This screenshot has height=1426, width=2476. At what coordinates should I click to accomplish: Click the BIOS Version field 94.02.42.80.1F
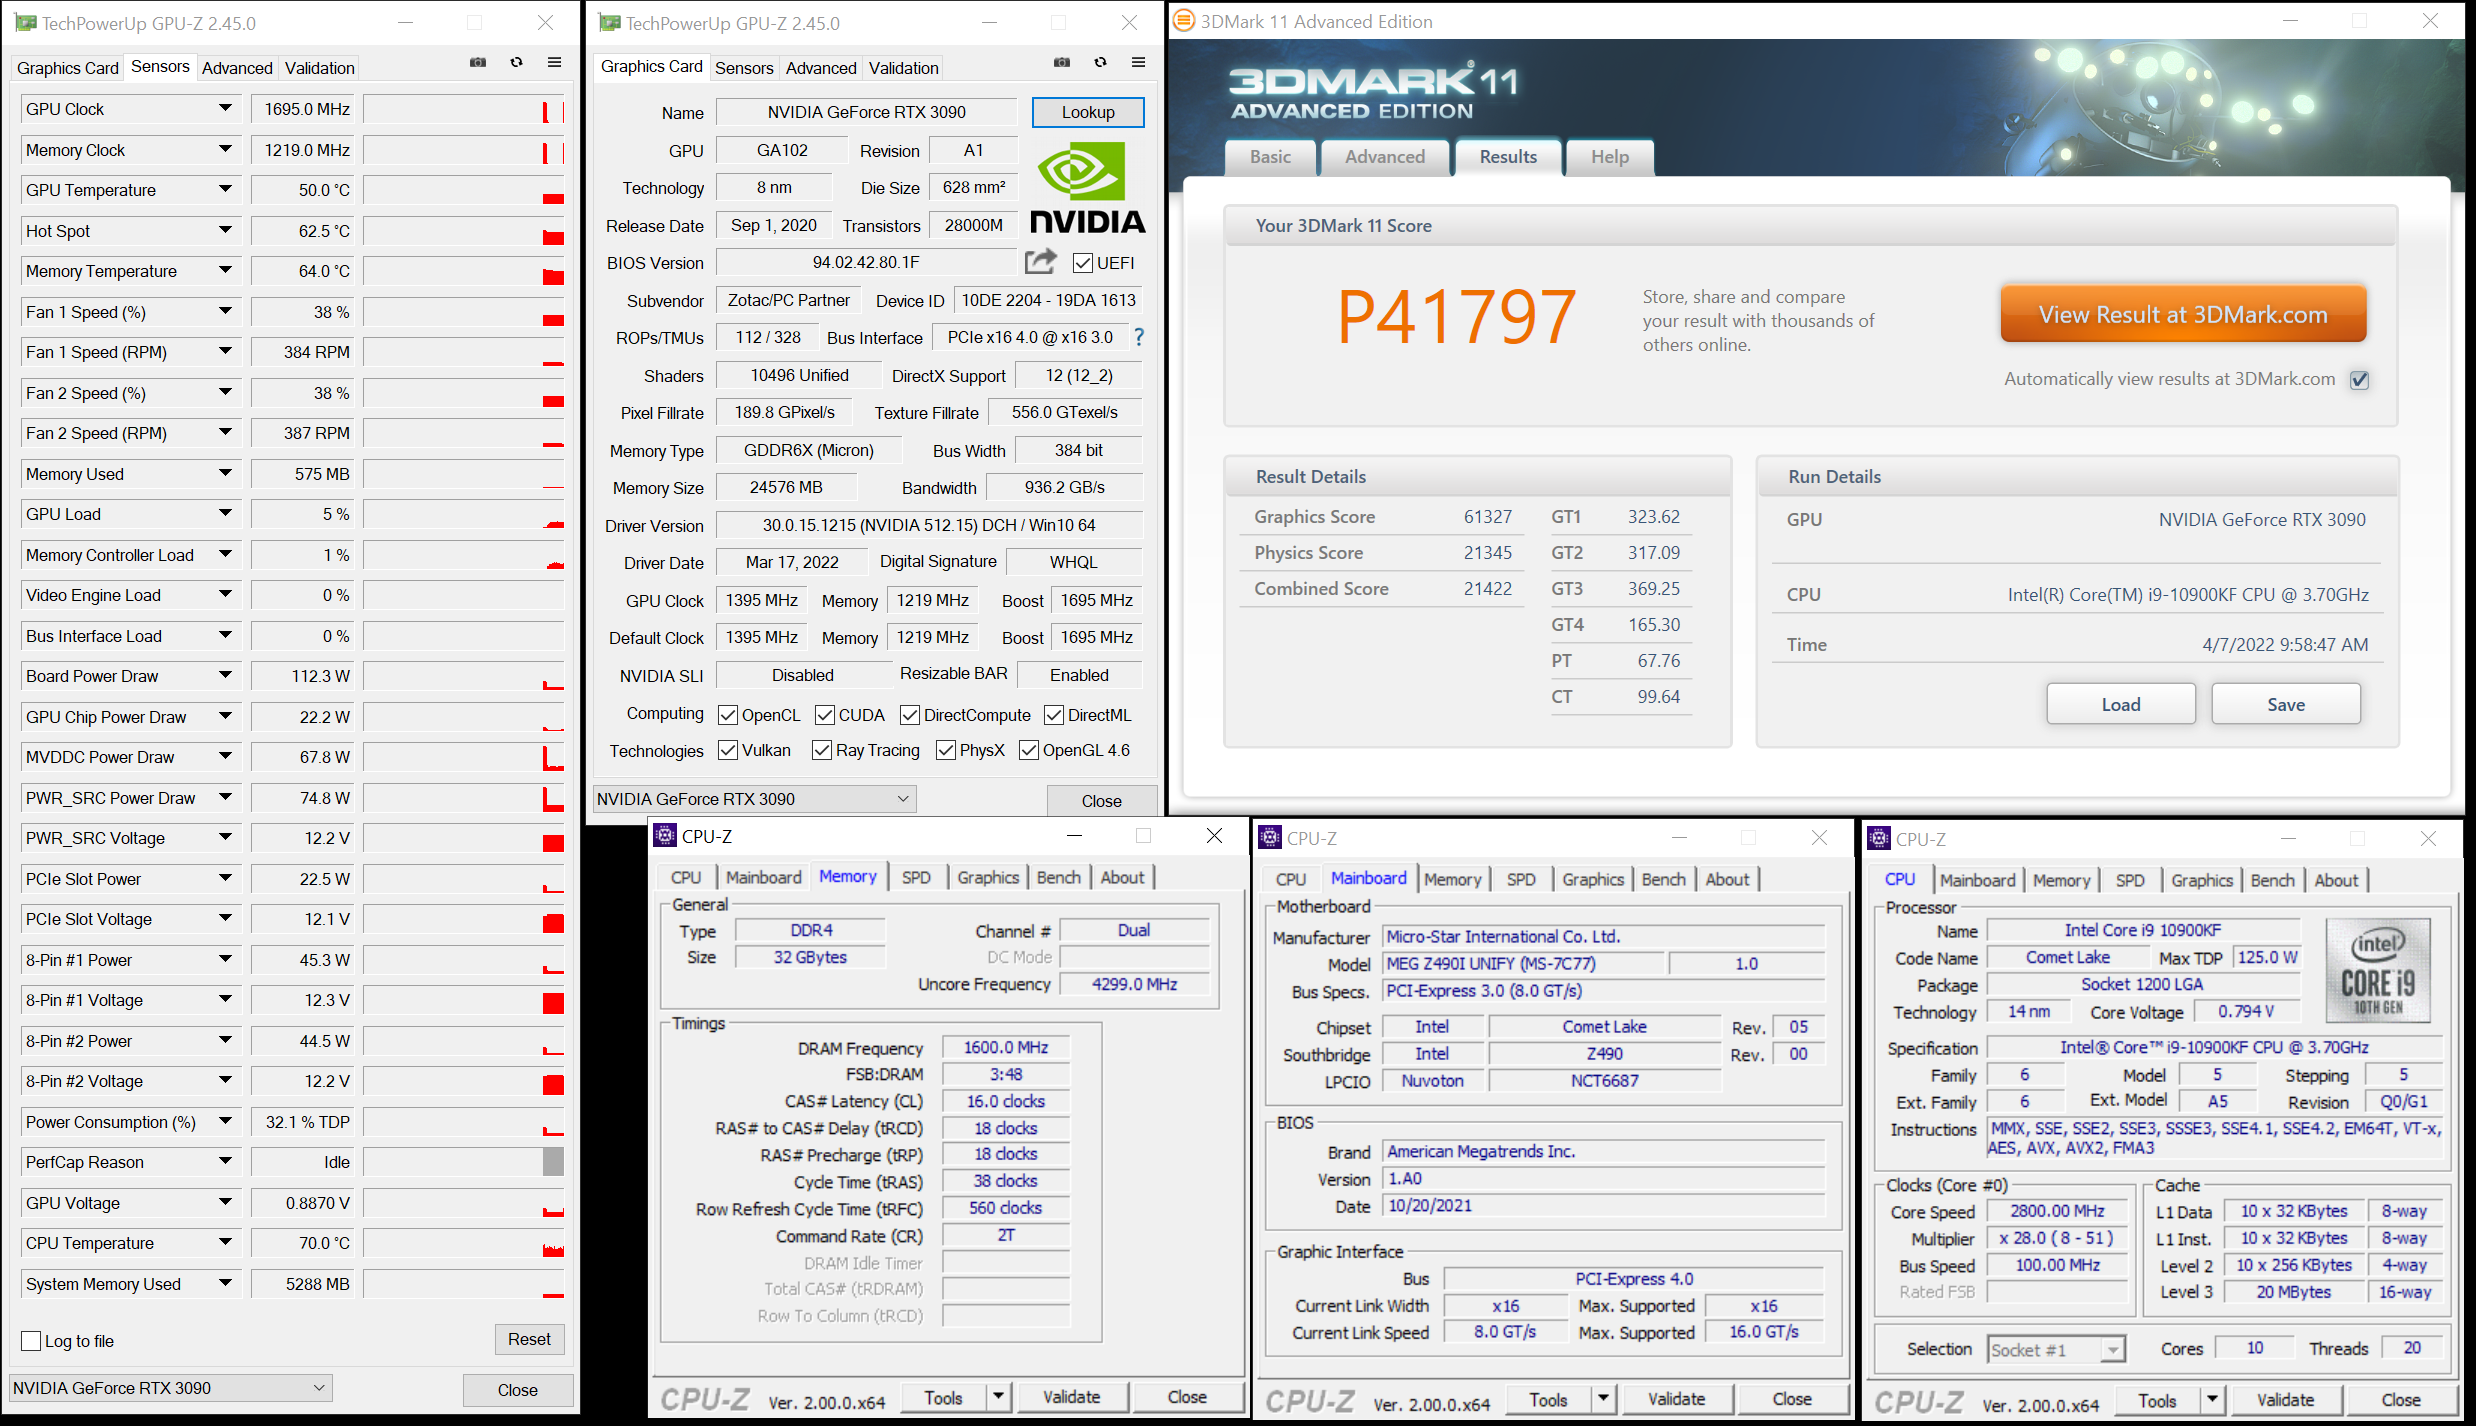tap(866, 262)
